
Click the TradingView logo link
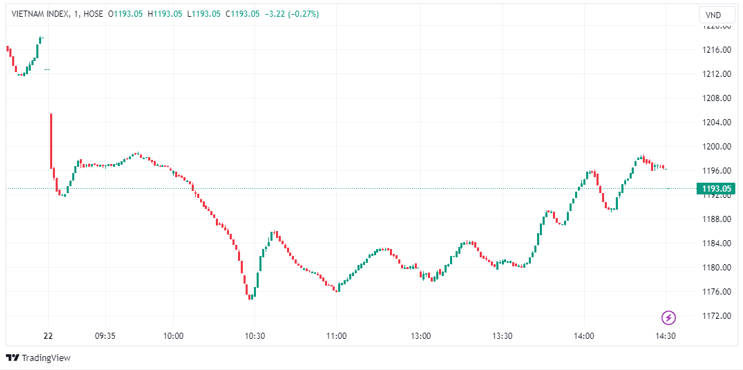pos(38,358)
